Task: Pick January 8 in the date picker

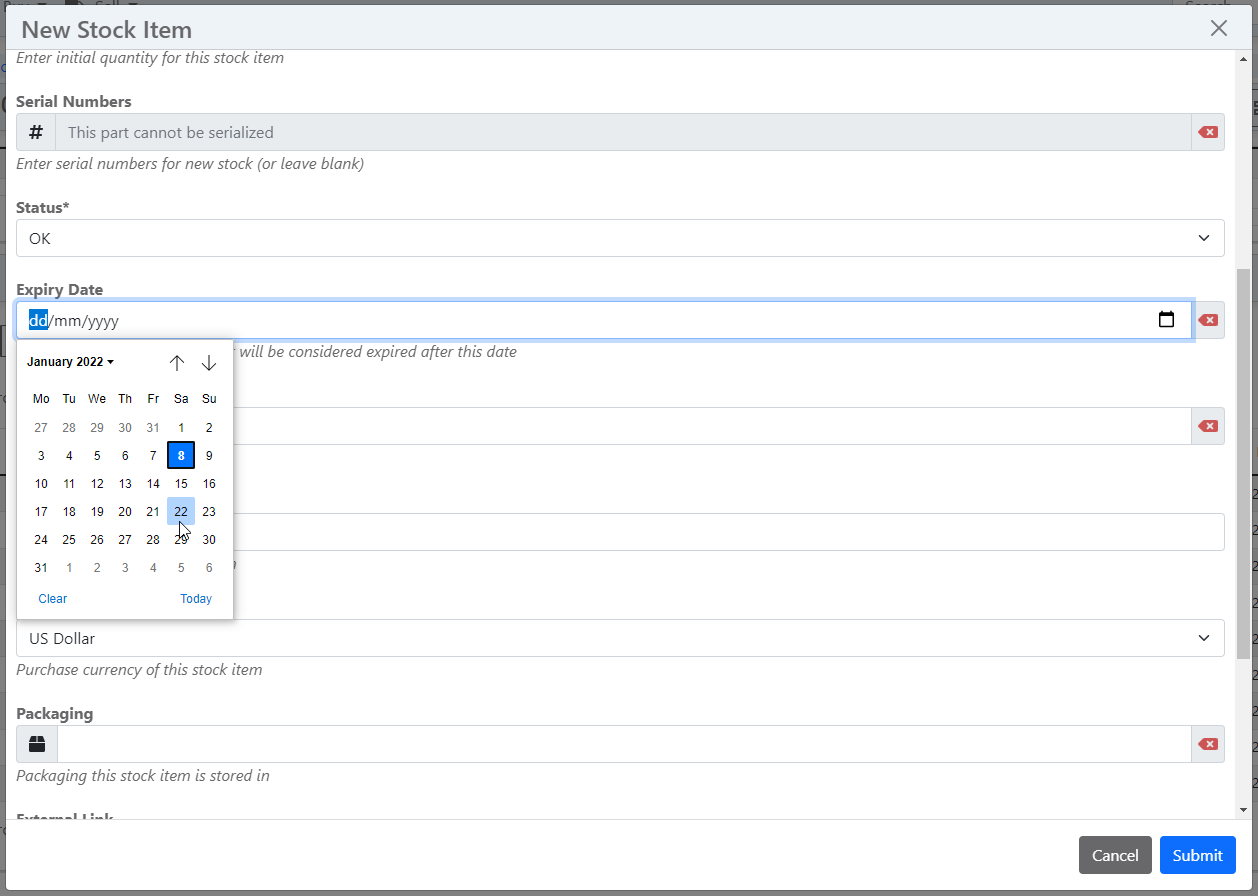Action: click(x=181, y=455)
